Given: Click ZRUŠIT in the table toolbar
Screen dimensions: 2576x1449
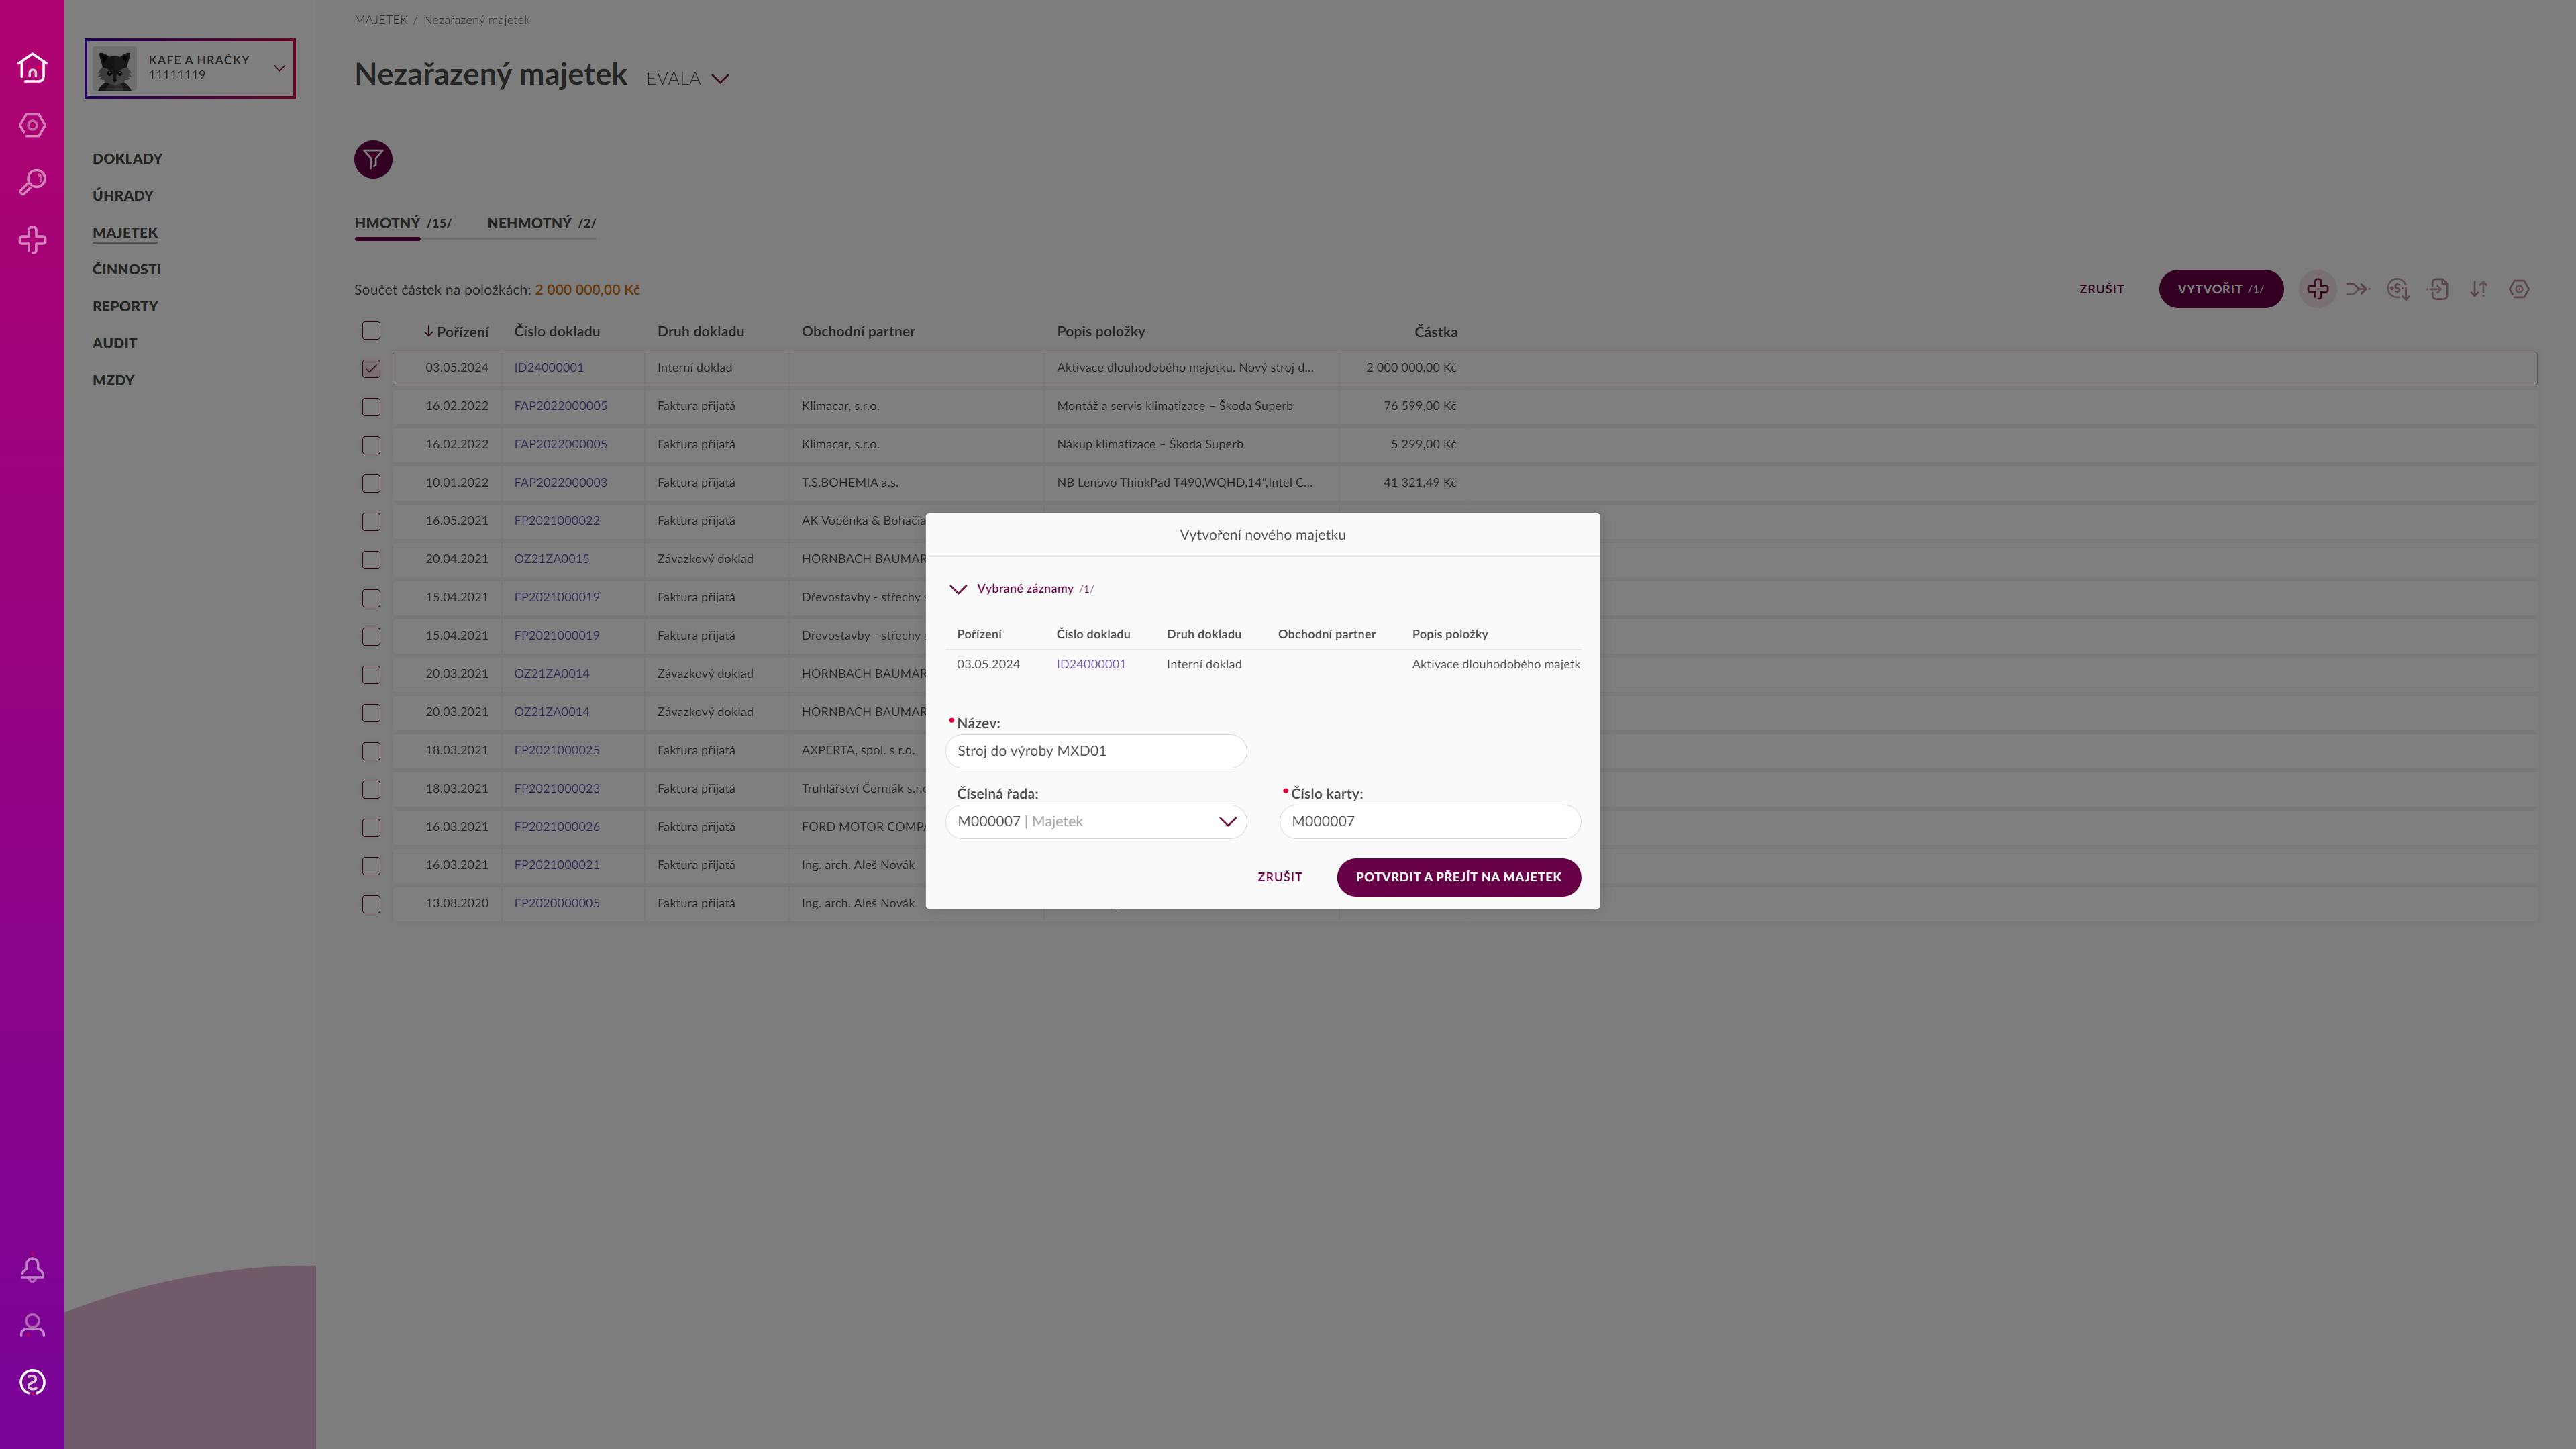Looking at the screenshot, I should pos(2101,289).
